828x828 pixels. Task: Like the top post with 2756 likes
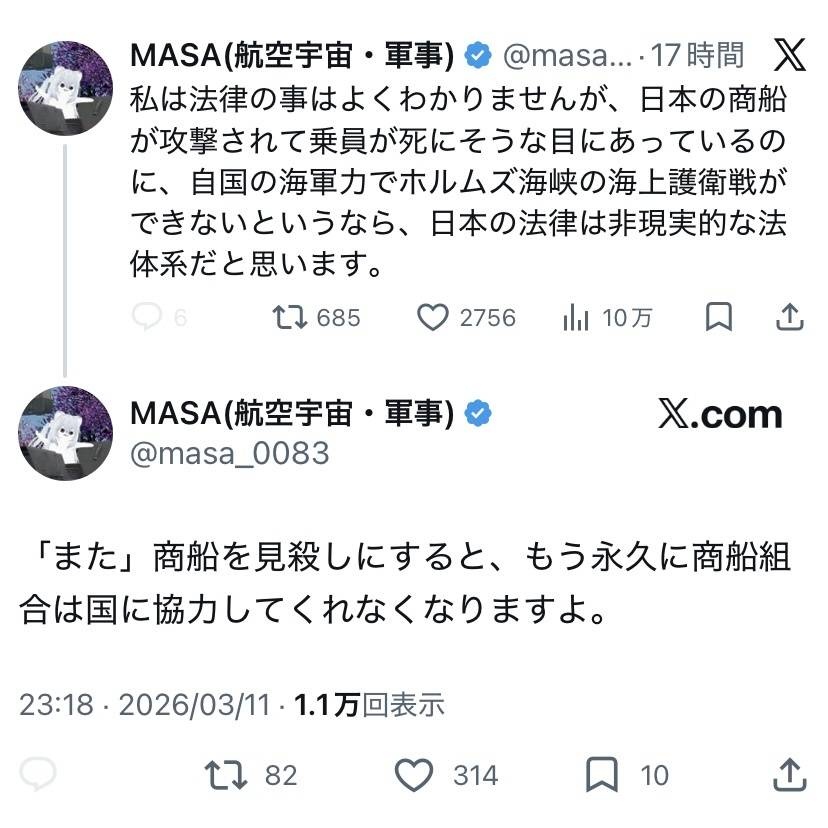click(x=432, y=317)
